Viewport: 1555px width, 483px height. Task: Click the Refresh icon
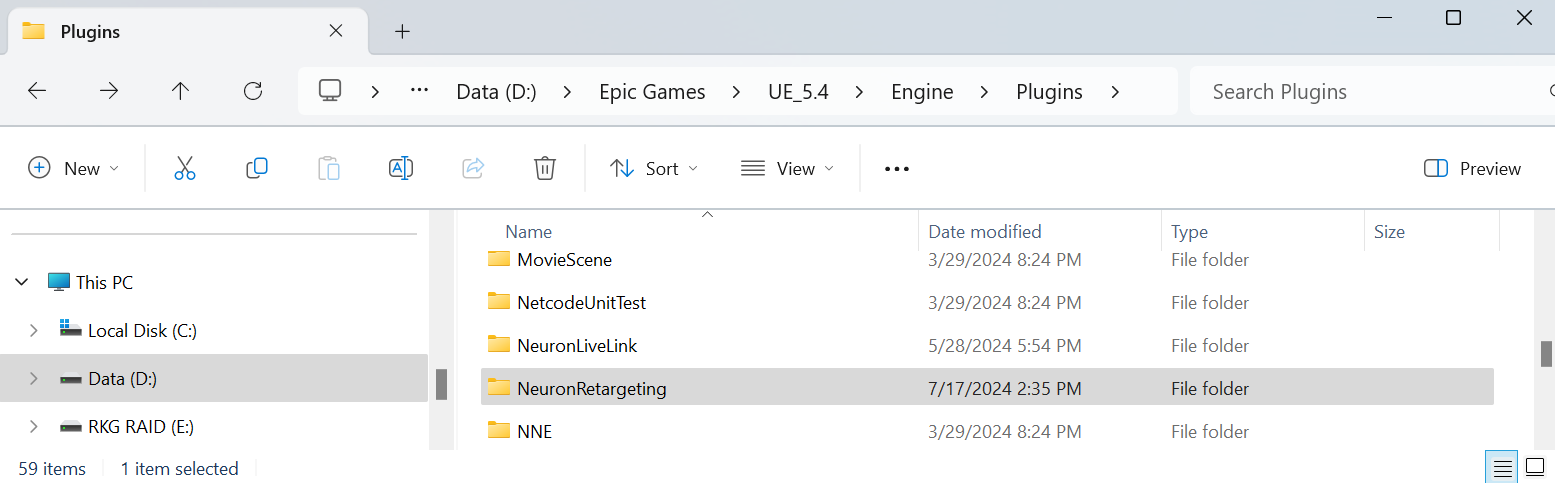[253, 91]
